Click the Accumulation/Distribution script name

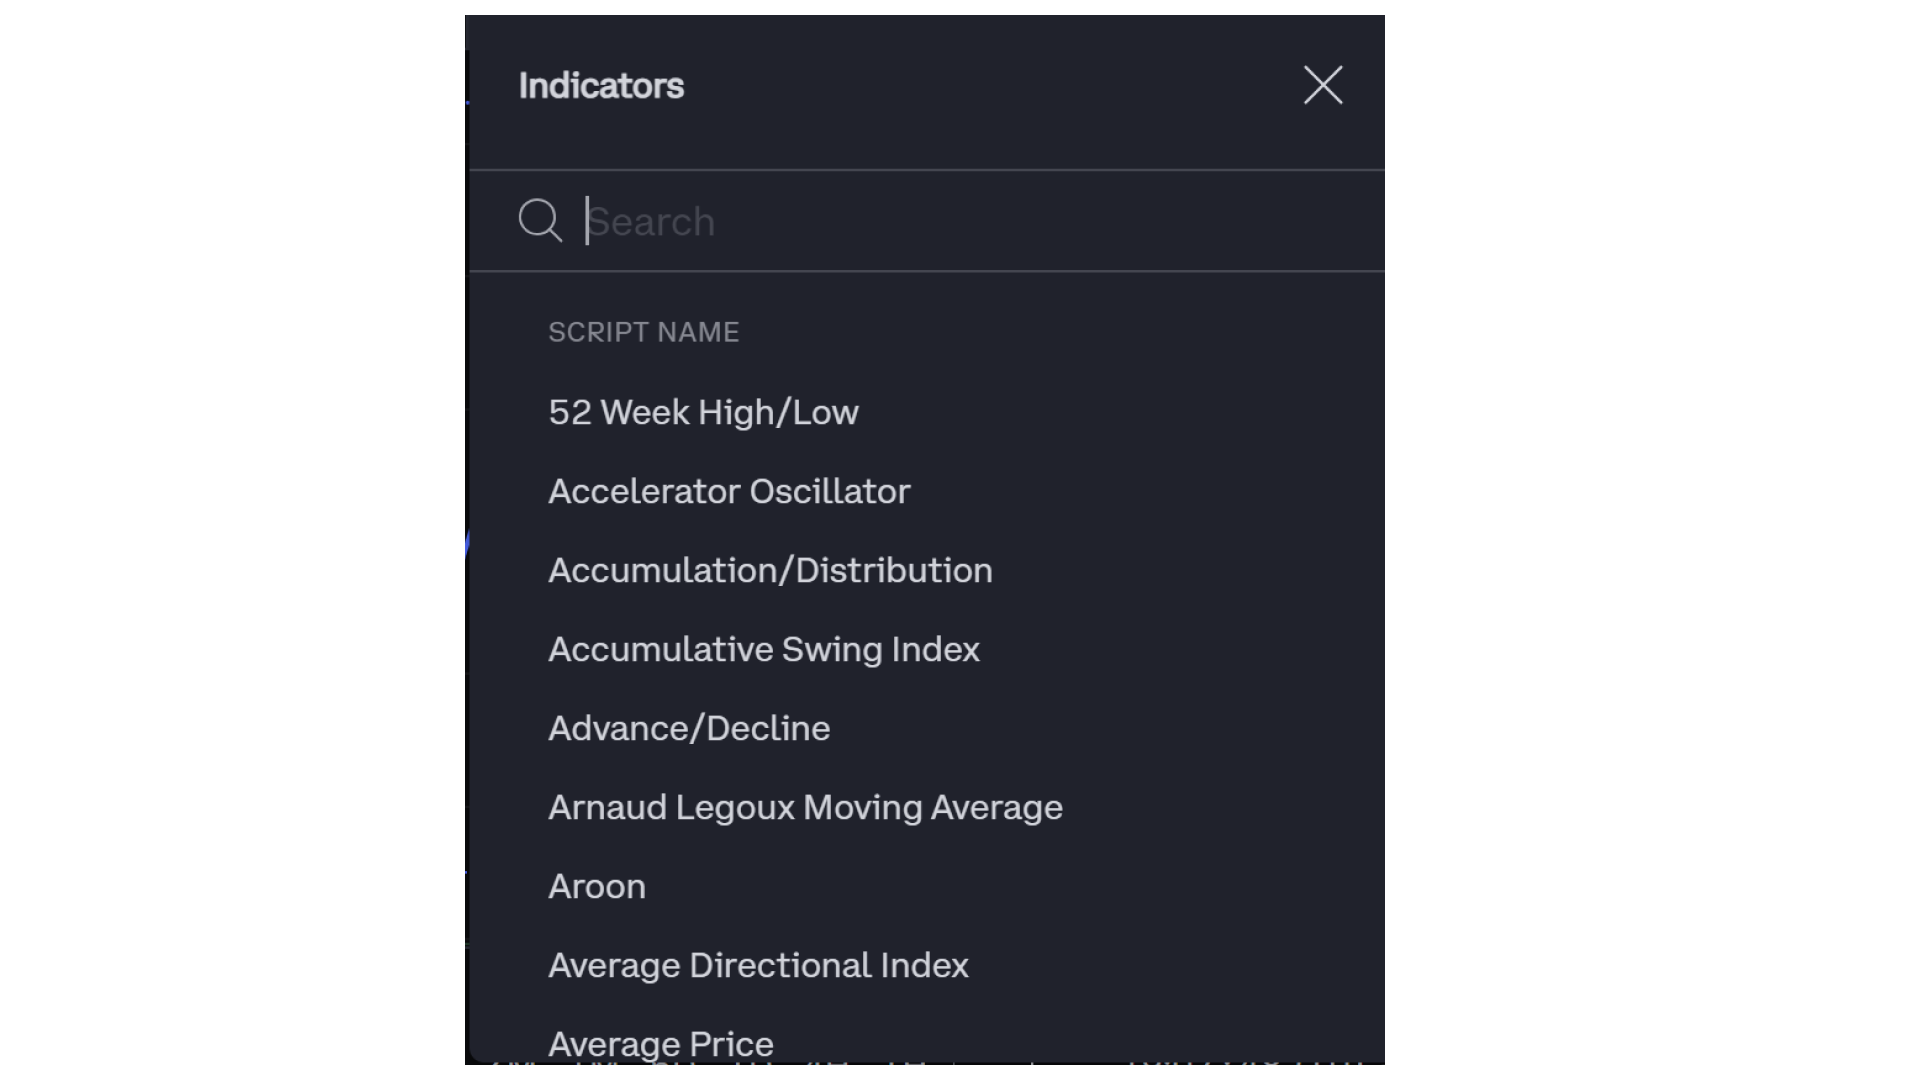(x=770, y=570)
